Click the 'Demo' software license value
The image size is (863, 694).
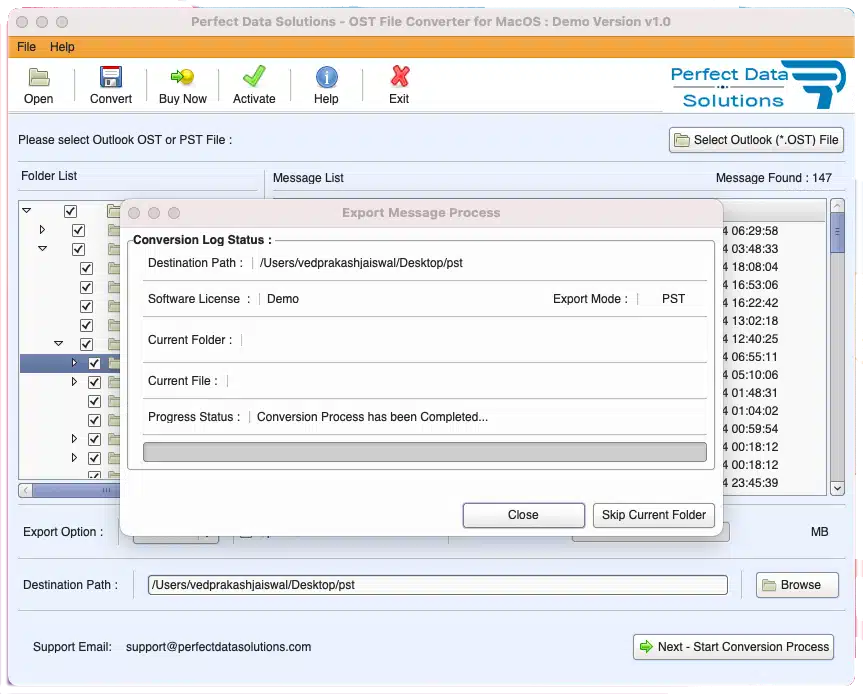(x=283, y=299)
